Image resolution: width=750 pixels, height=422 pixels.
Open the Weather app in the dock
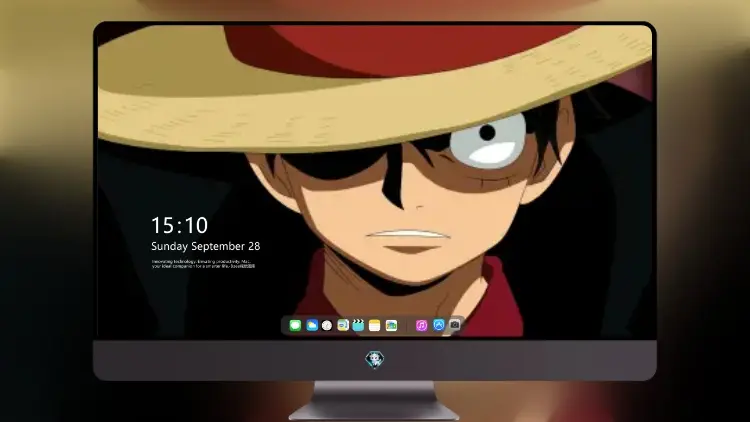pos(312,325)
